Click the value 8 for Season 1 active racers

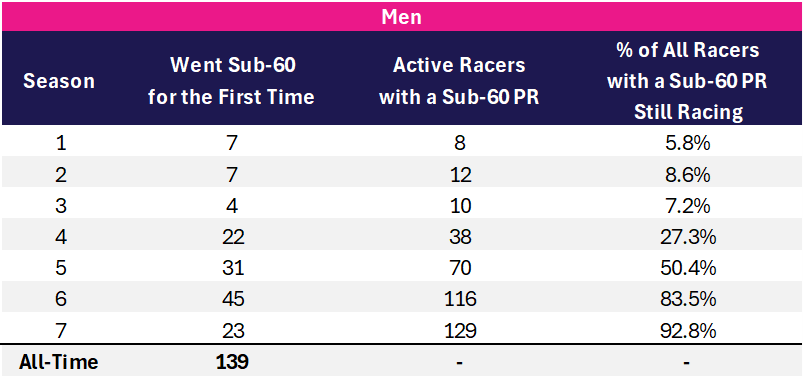[459, 144]
